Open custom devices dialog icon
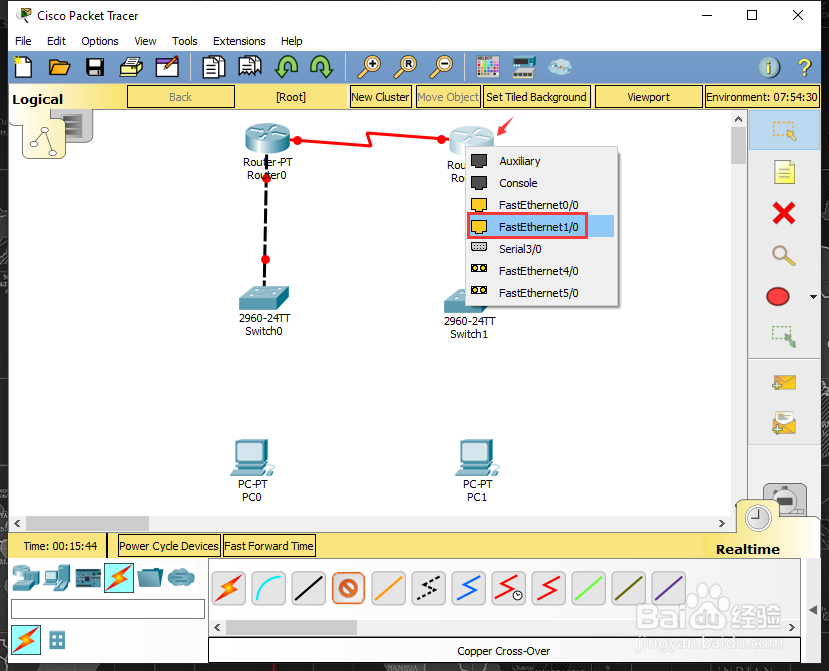Screen dimensions: 829x671 pyautogui.click(x=524, y=67)
